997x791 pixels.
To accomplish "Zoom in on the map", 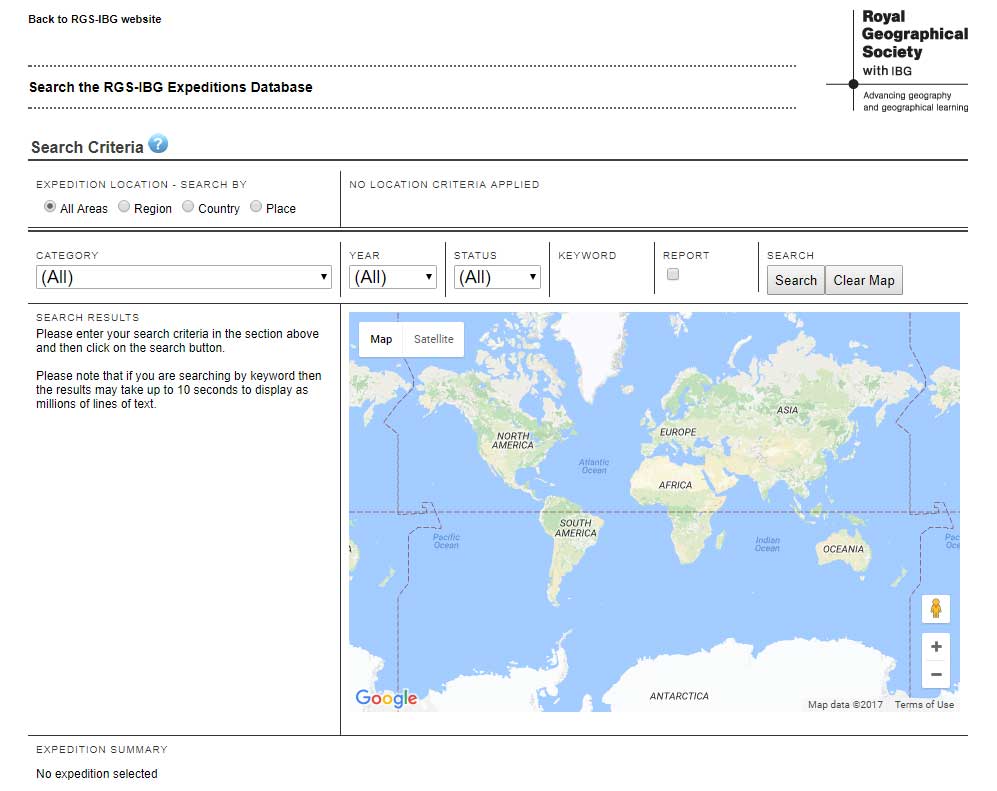I will click(x=936, y=647).
